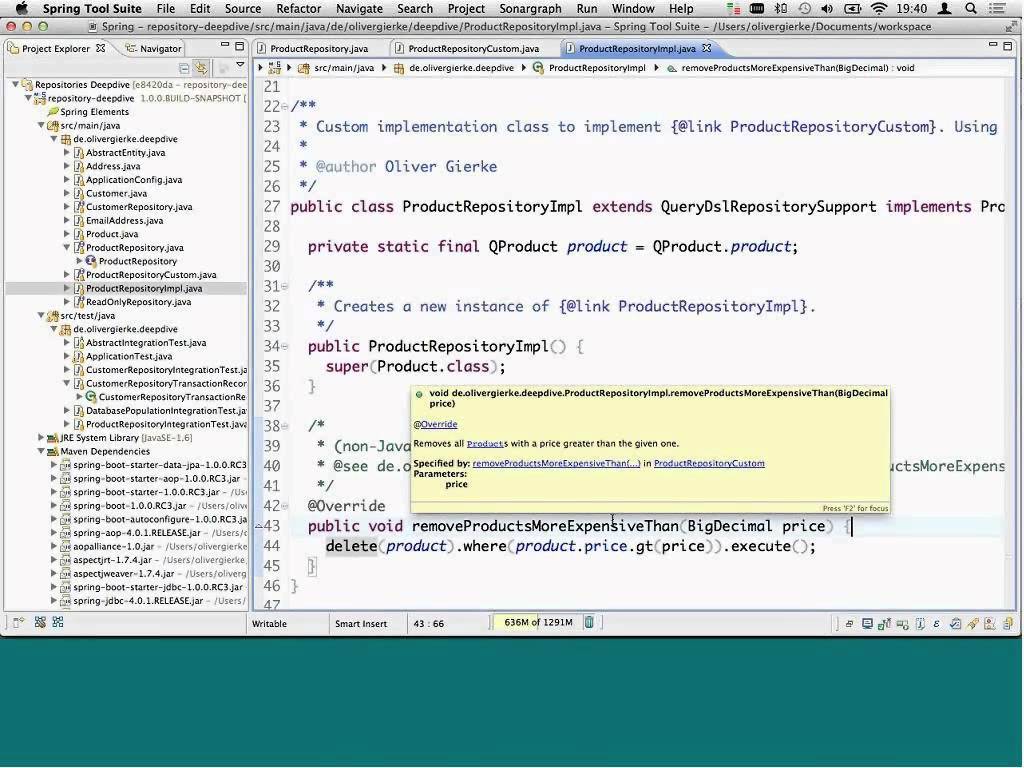Viewport: 1024px width, 768px height.
Task: Expand the JRE System Library node
Action: [x=42, y=437]
